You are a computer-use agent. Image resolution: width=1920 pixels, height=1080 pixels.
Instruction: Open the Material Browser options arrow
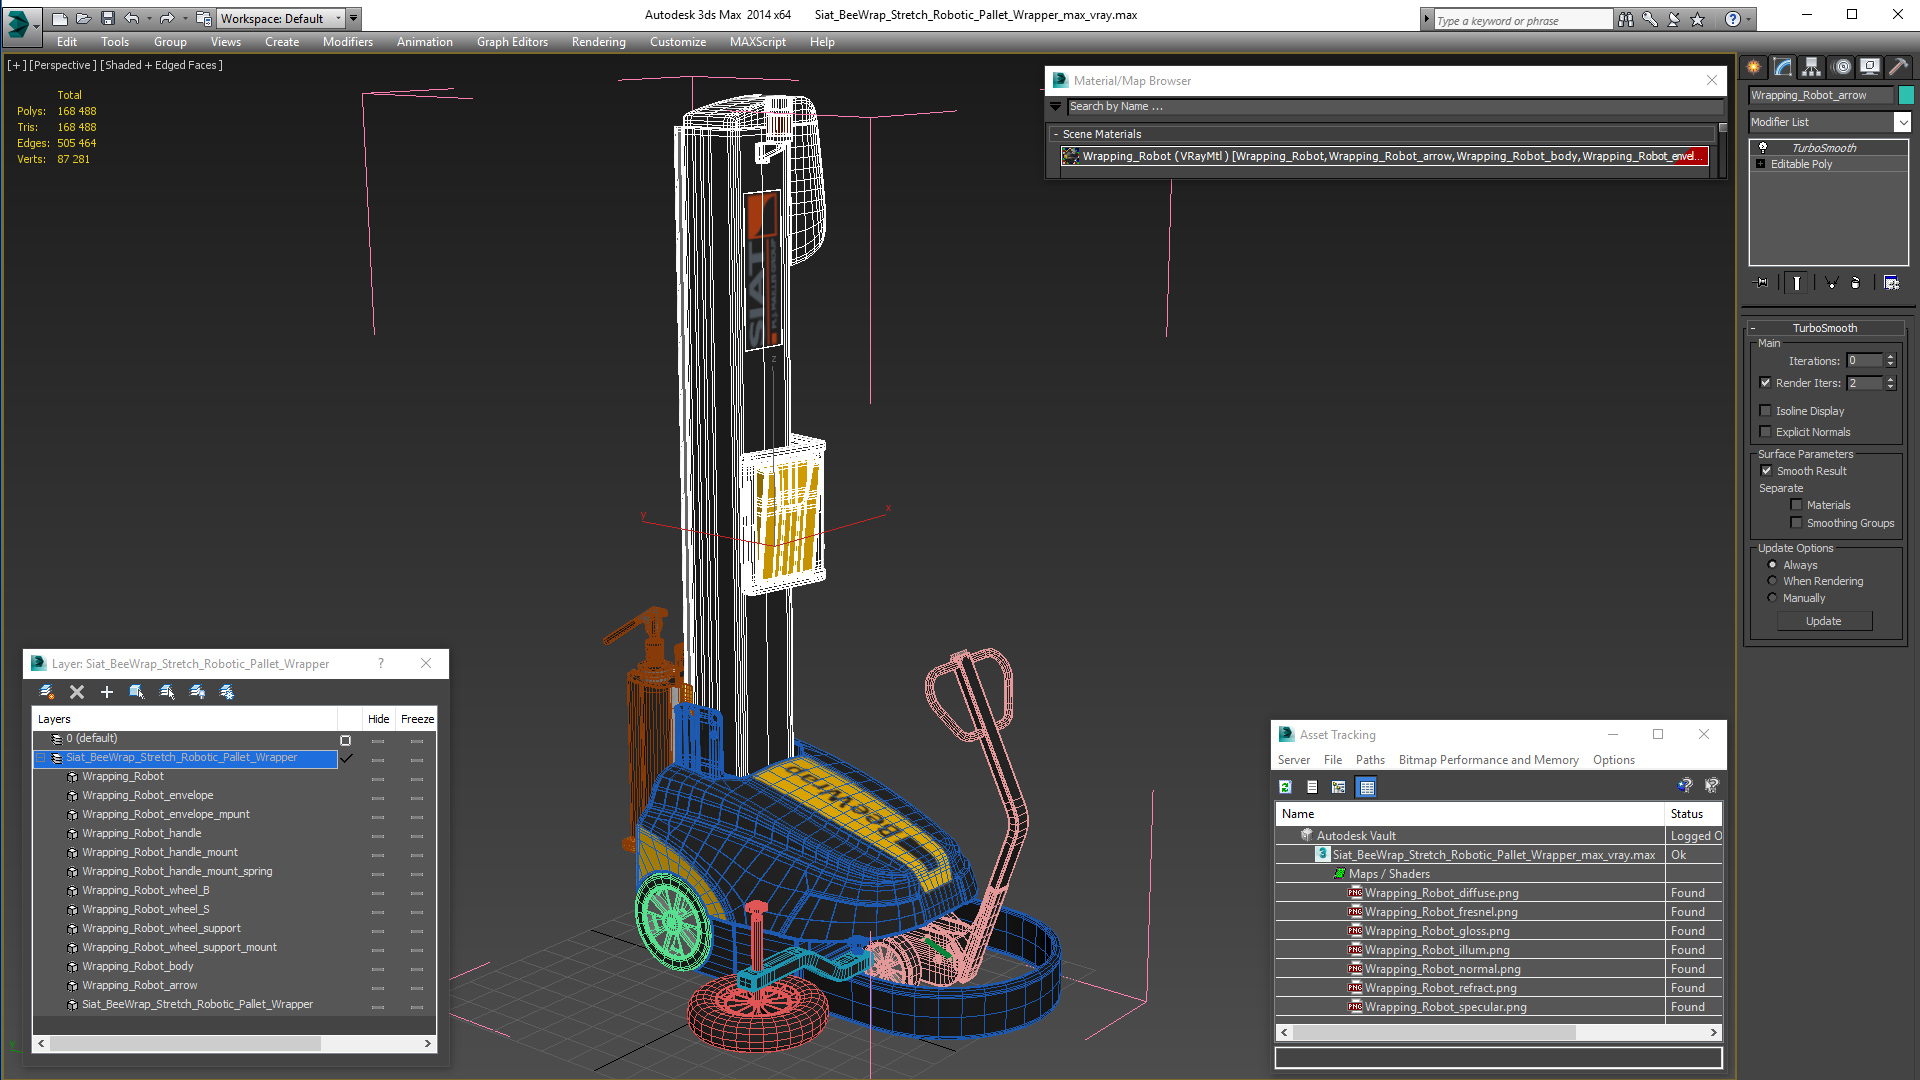(x=1056, y=106)
